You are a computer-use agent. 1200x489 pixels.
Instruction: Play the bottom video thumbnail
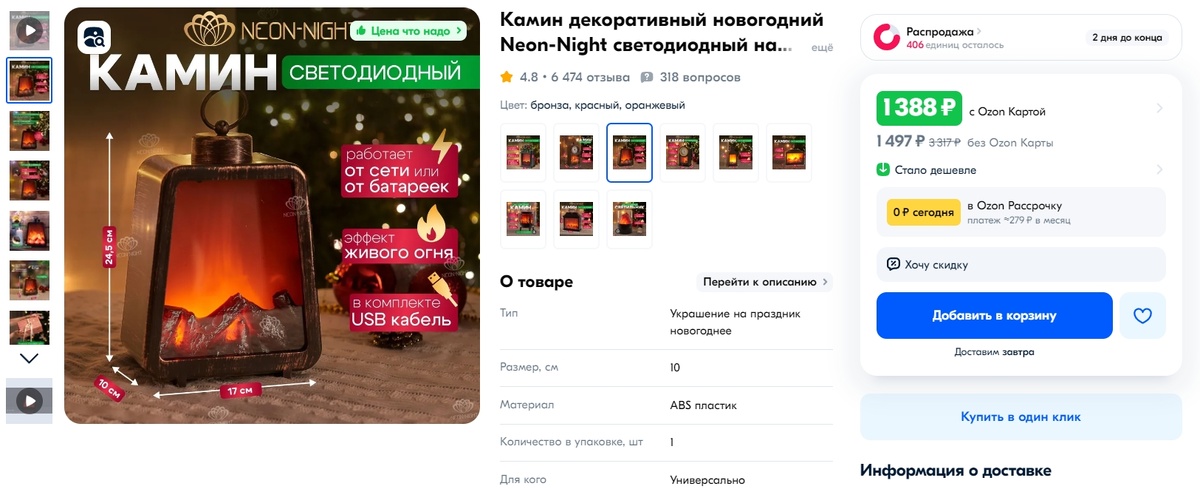[x=30, y=401]
